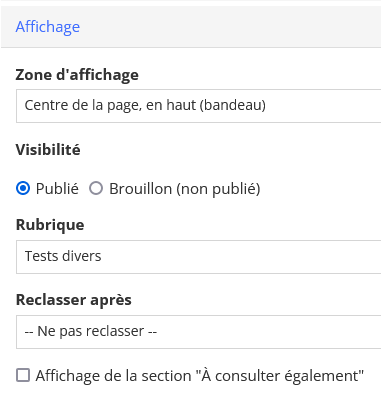Click the Brouillon (non publié) label text

(185, 189)
